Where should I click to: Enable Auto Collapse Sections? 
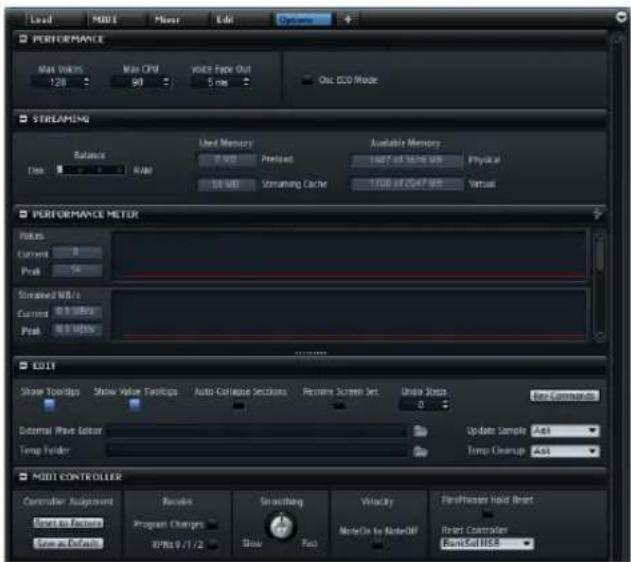point(239,406)
